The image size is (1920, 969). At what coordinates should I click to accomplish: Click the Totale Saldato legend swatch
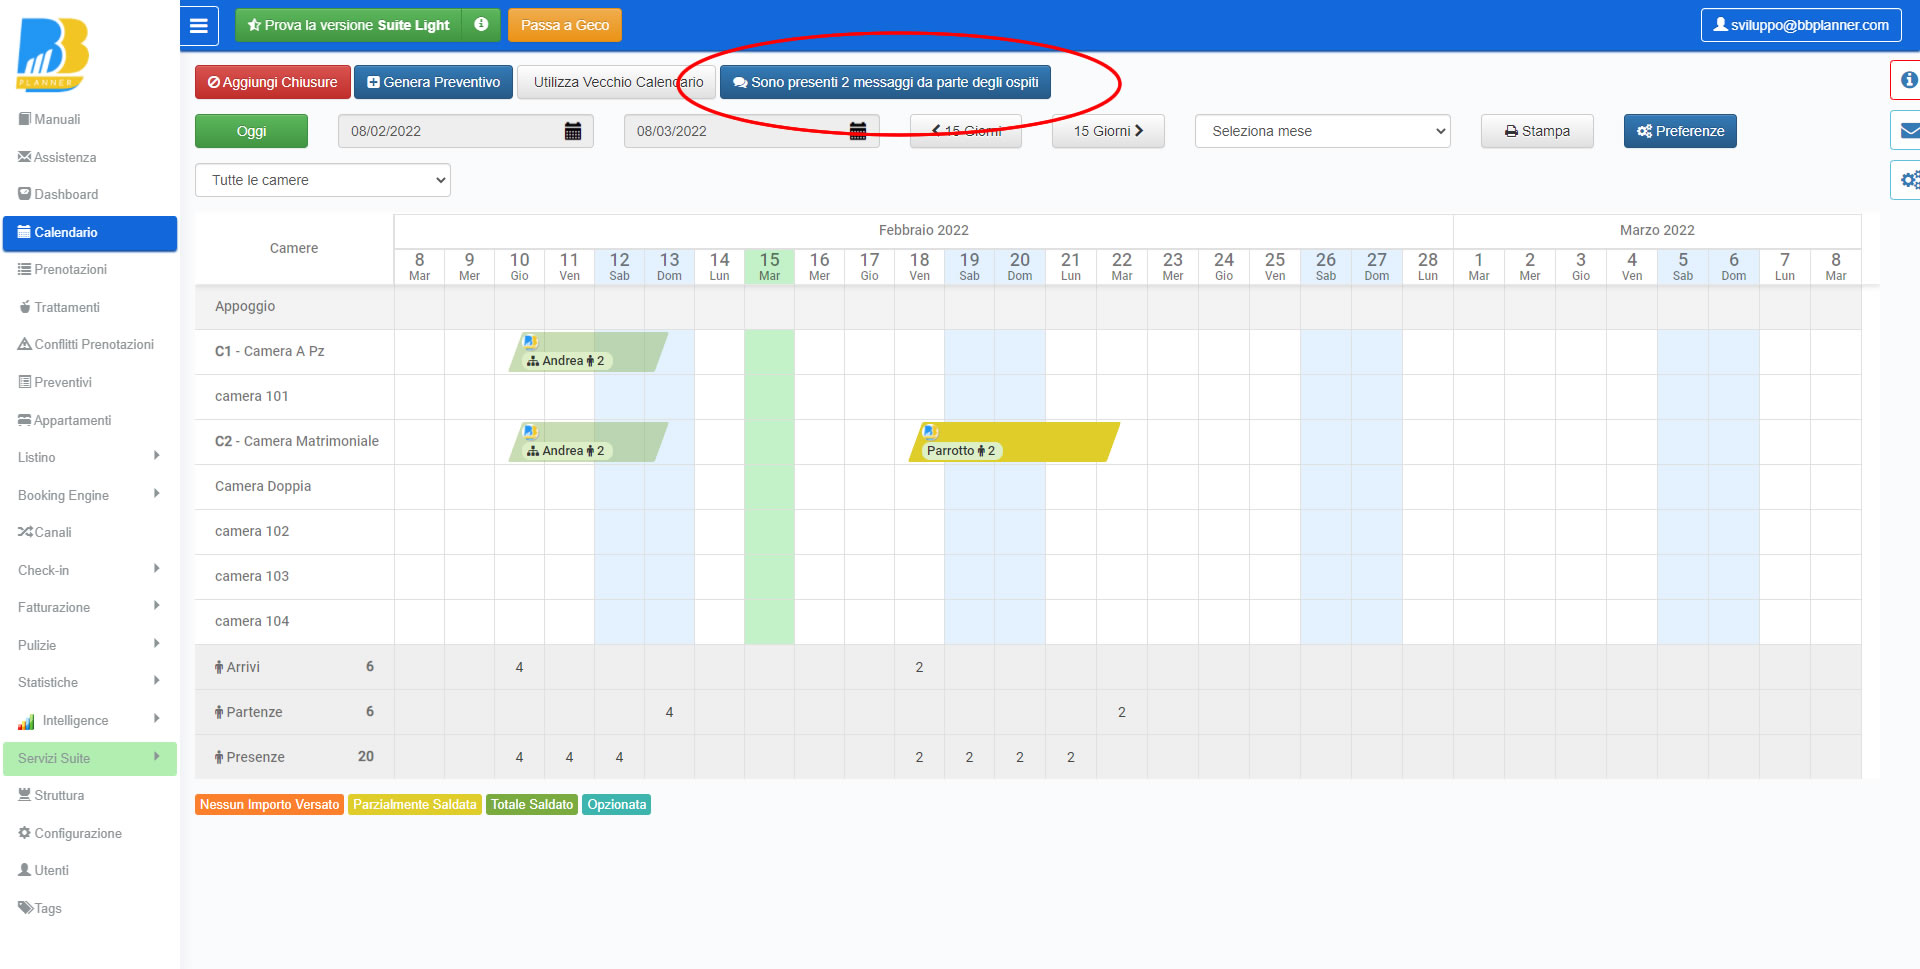(532, 805)
